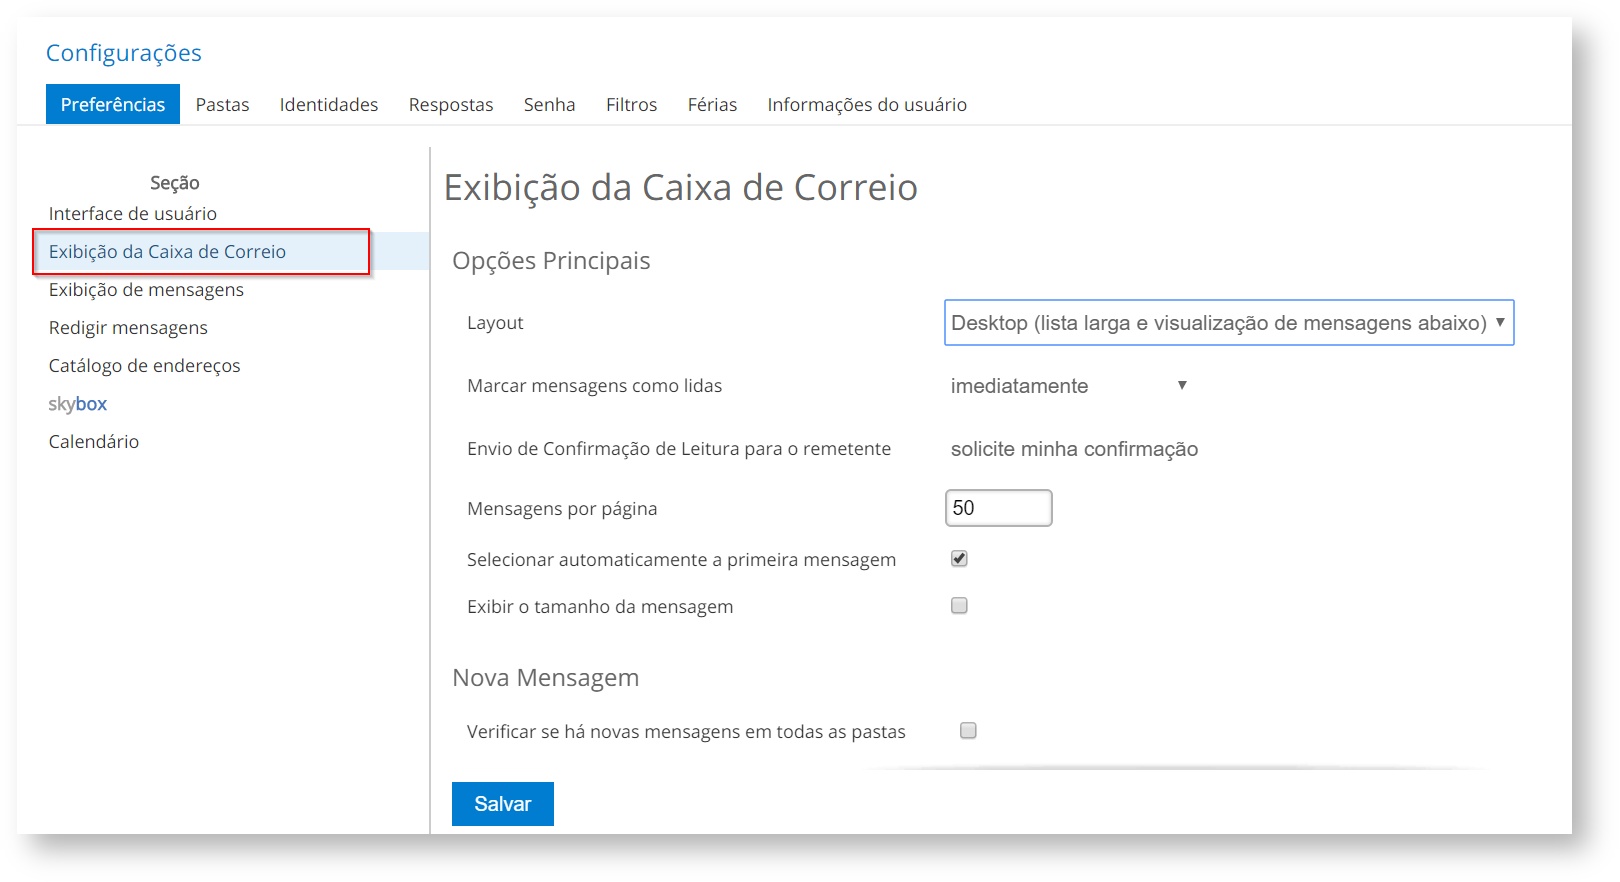Screen dimensions: 1620x882
Task: Toggle Exibir o tamanho da mensagem checkbox
Action: pyautogui.click(x=959, y=606)
